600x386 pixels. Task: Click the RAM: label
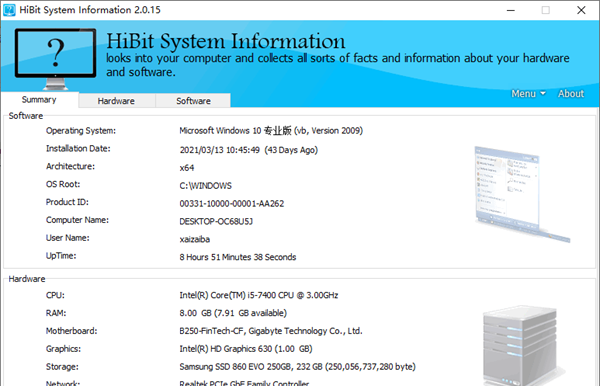coord(56,313)
